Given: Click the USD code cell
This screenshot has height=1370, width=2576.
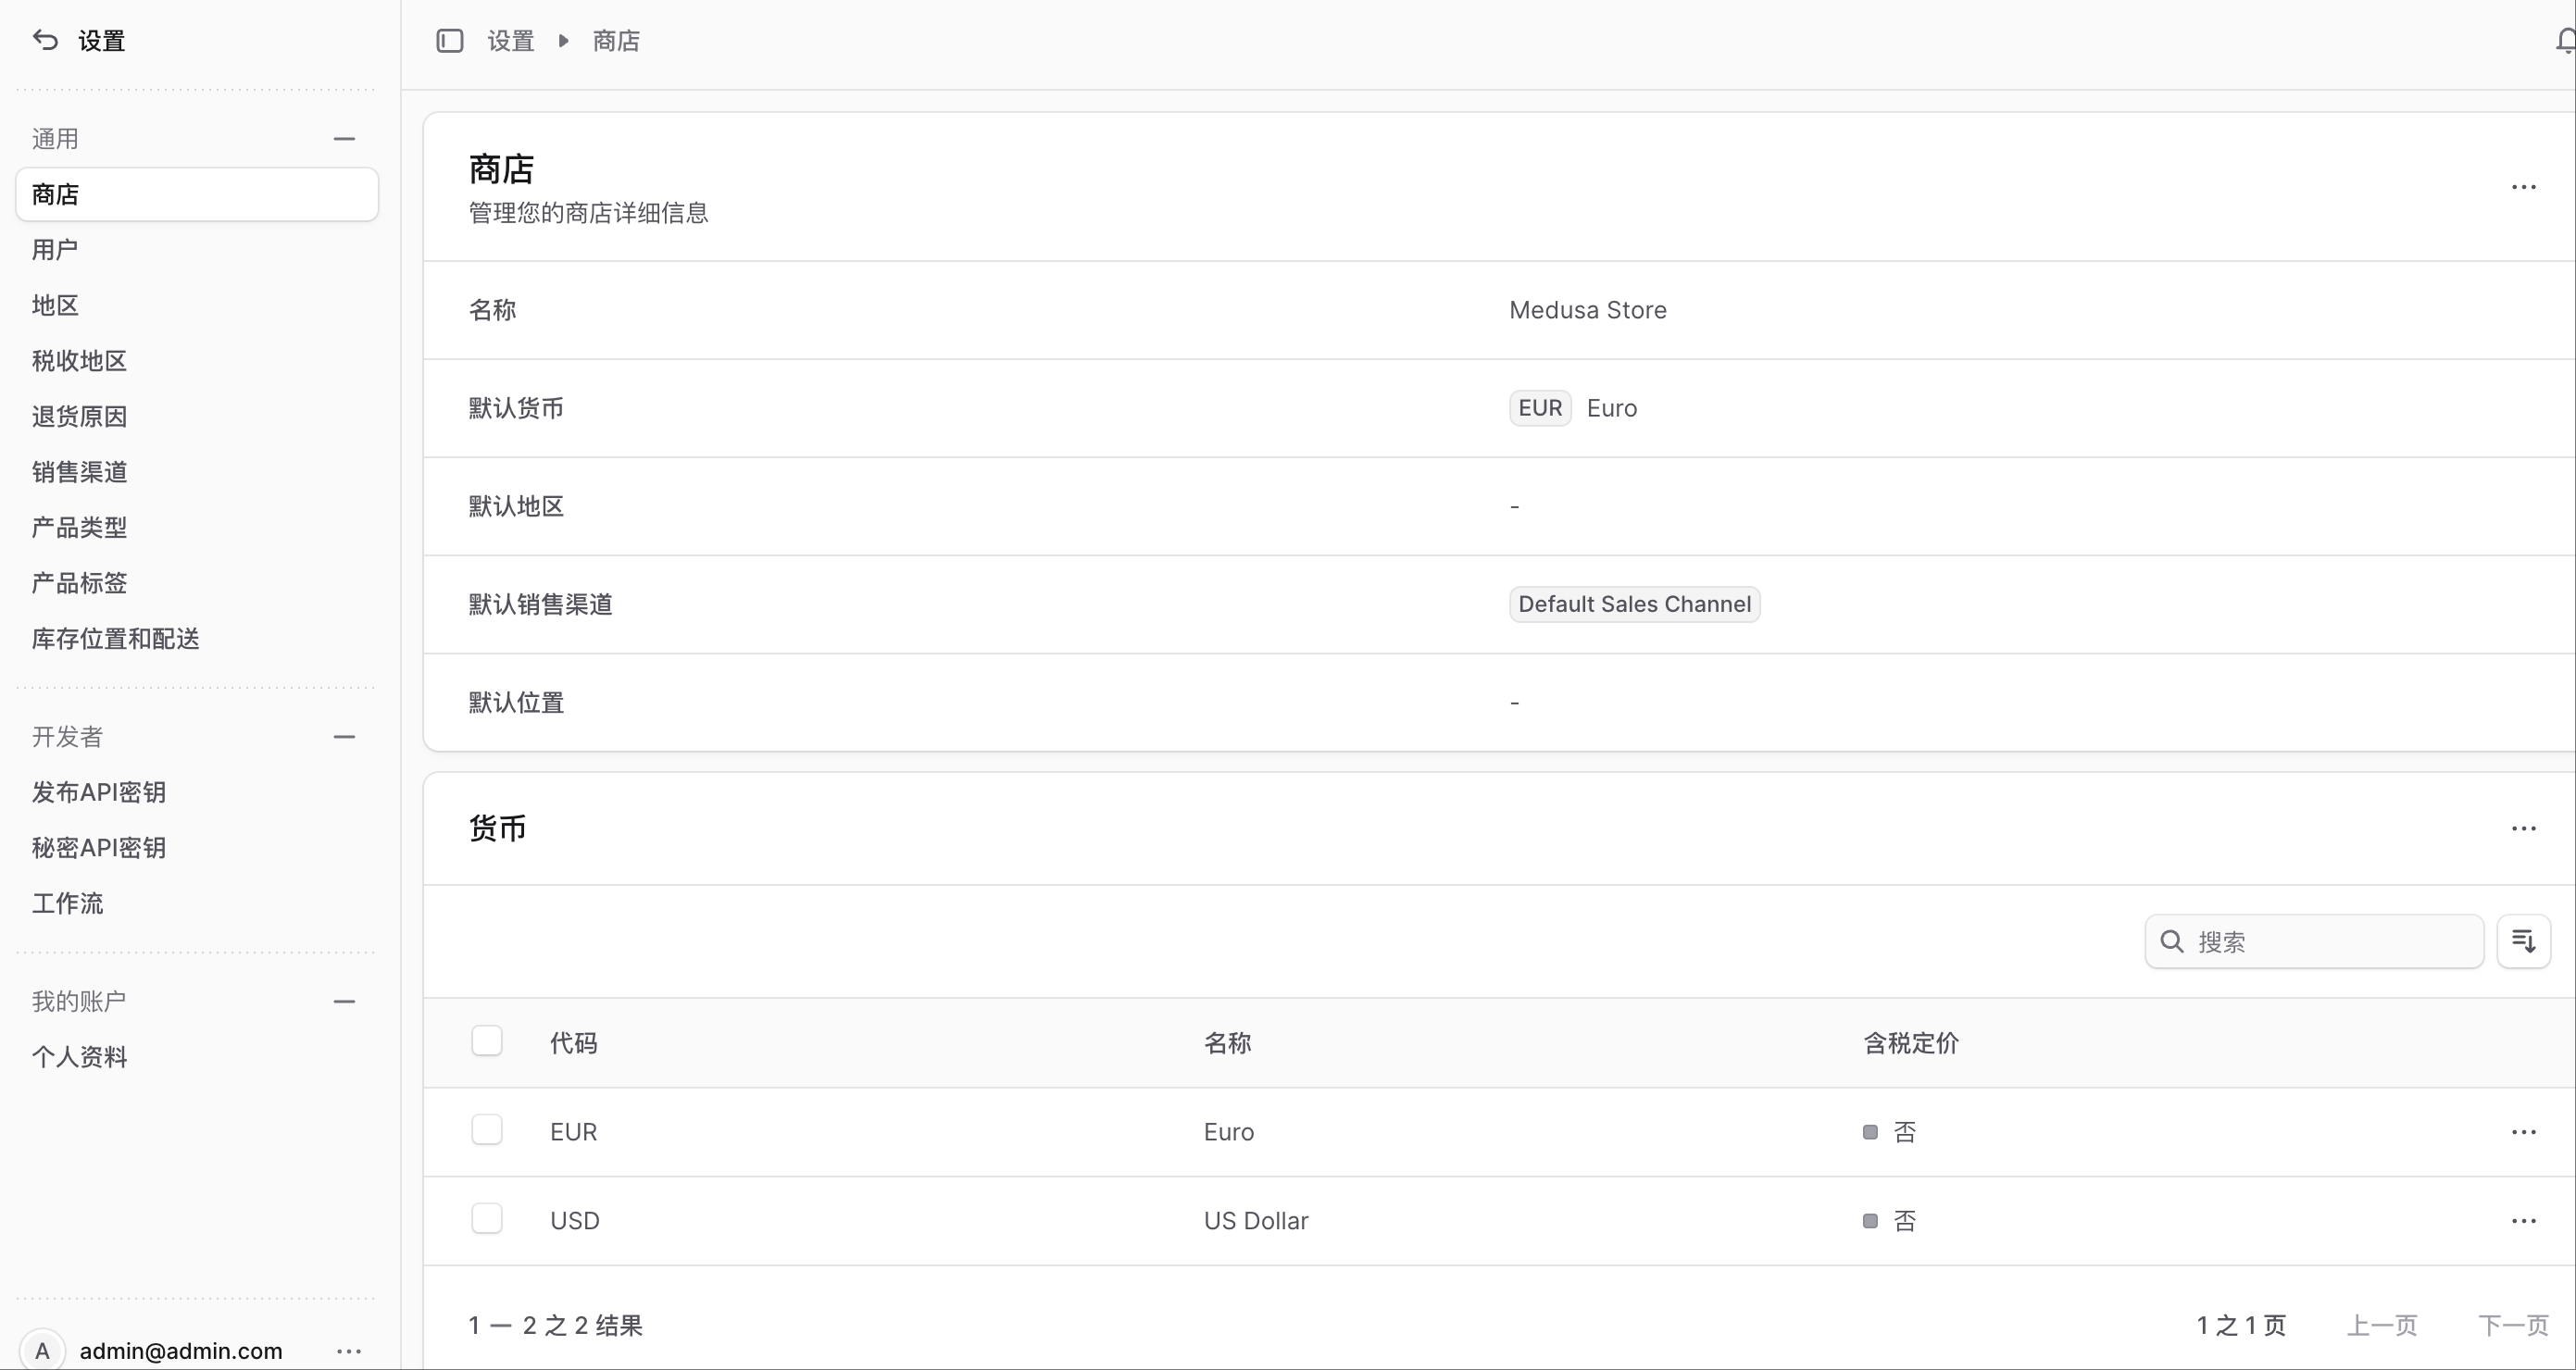Looking at the screenshot, I should pos(575,1221).
